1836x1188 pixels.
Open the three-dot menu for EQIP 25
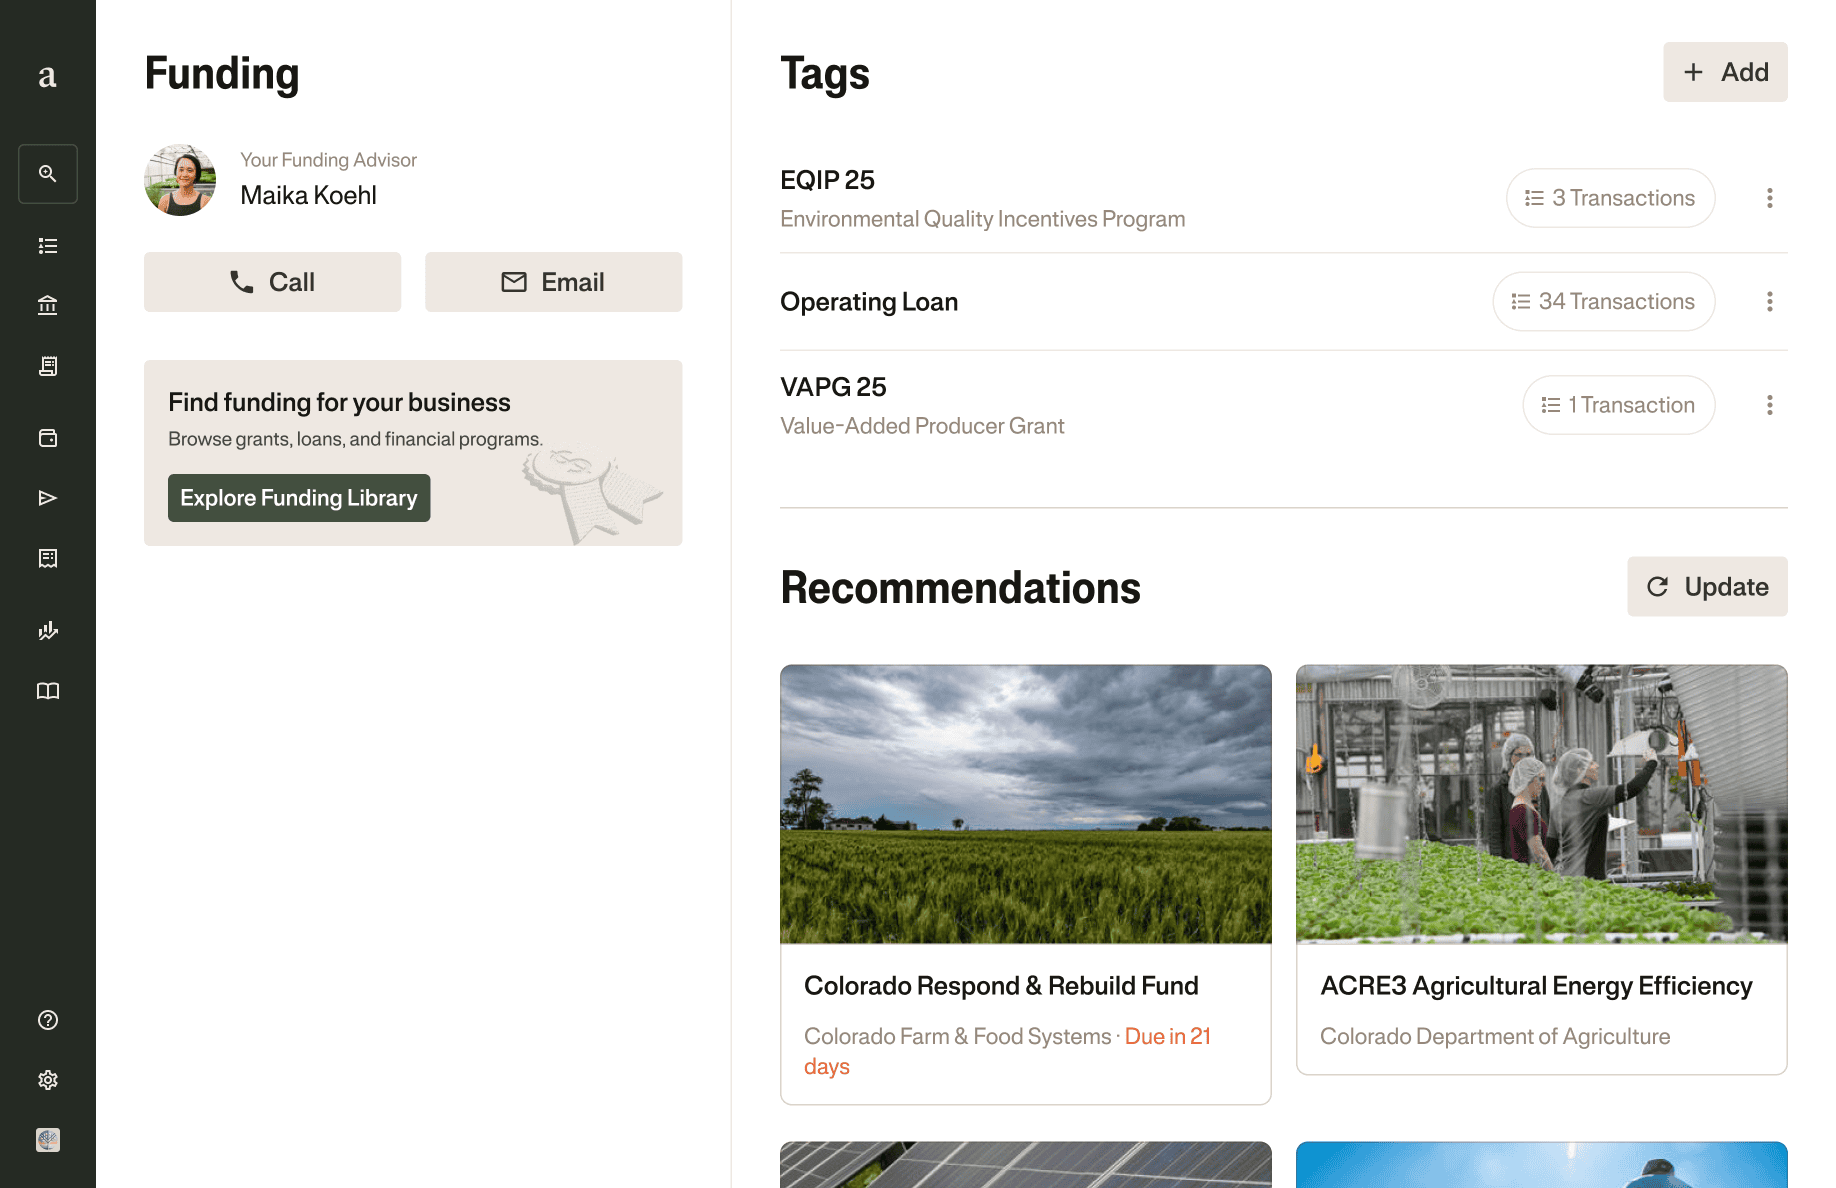coord(1769,198)
